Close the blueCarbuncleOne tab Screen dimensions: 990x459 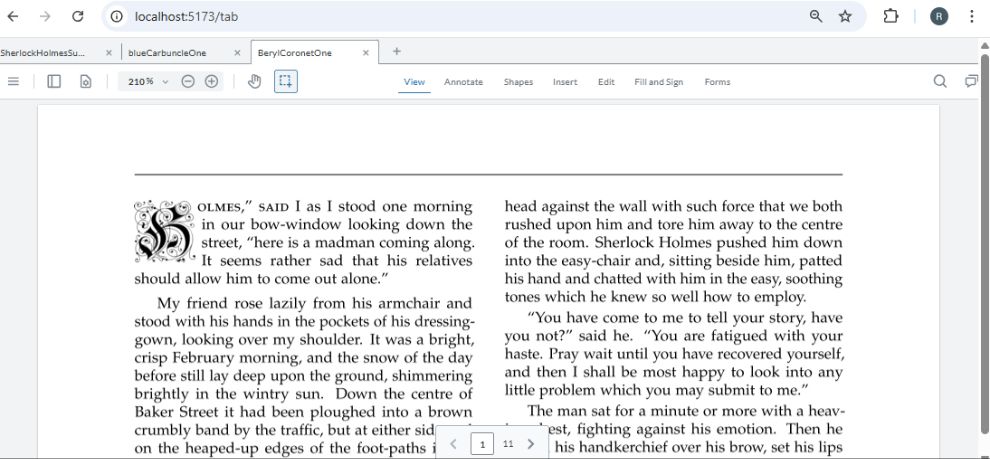[237, 53]
